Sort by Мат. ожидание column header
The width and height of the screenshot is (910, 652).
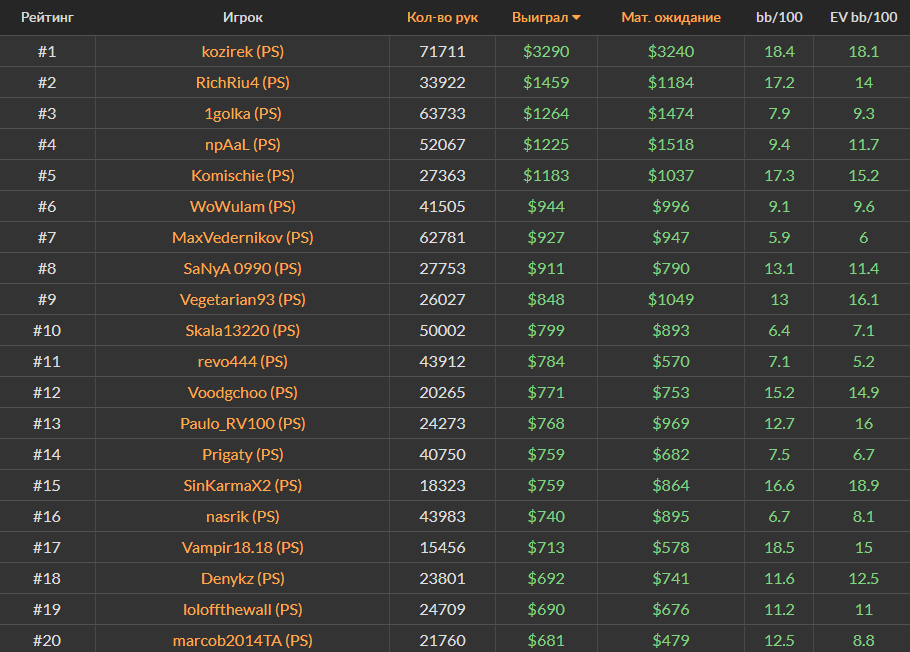pyautogui.click(x=670, y=18)
